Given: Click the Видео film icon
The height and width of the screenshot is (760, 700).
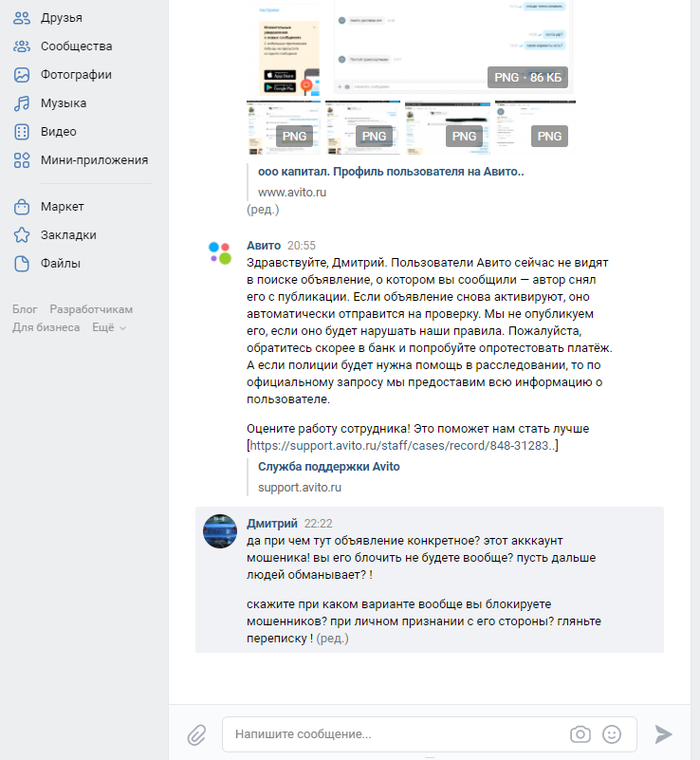Looking at the screenshot, I should pos(21,132).
